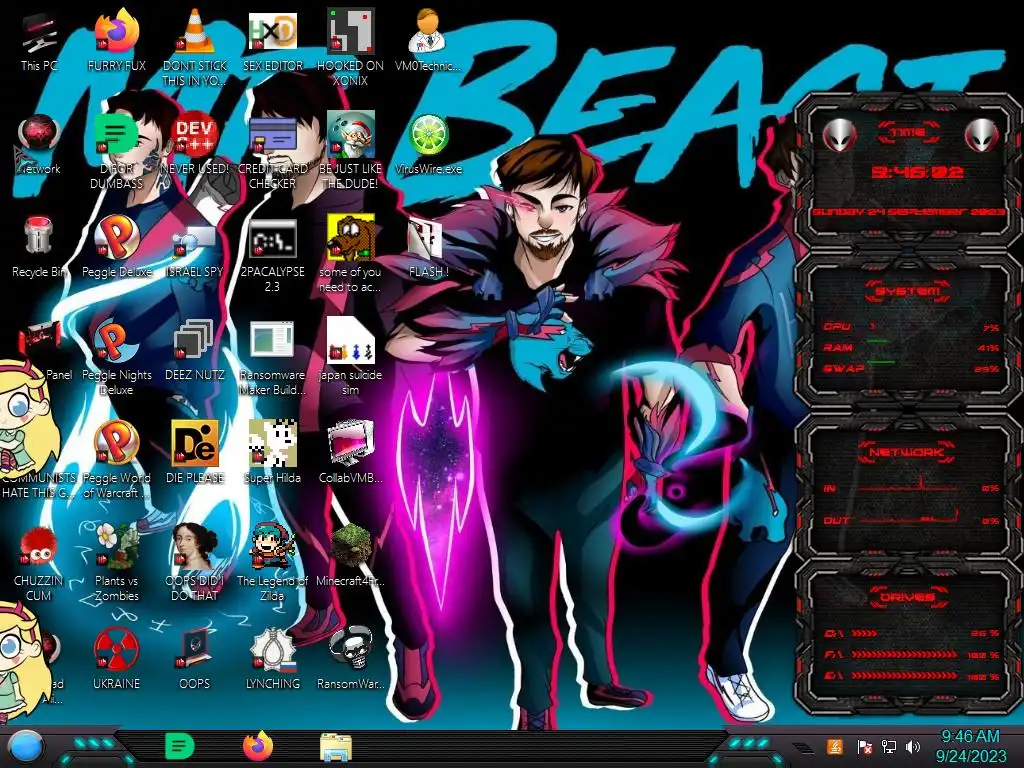Click the Start orb on the taskbar
Screen dimensions: 1024x768
tap(25, 747)
